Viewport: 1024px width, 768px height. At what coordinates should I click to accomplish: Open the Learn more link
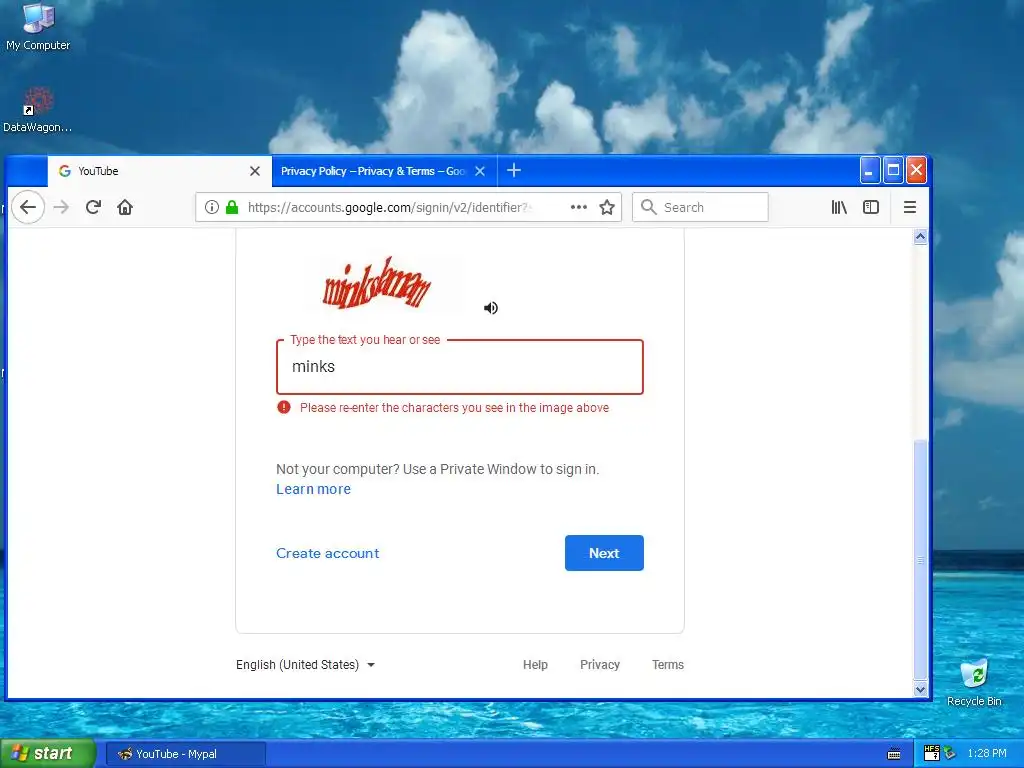[313, 489]
